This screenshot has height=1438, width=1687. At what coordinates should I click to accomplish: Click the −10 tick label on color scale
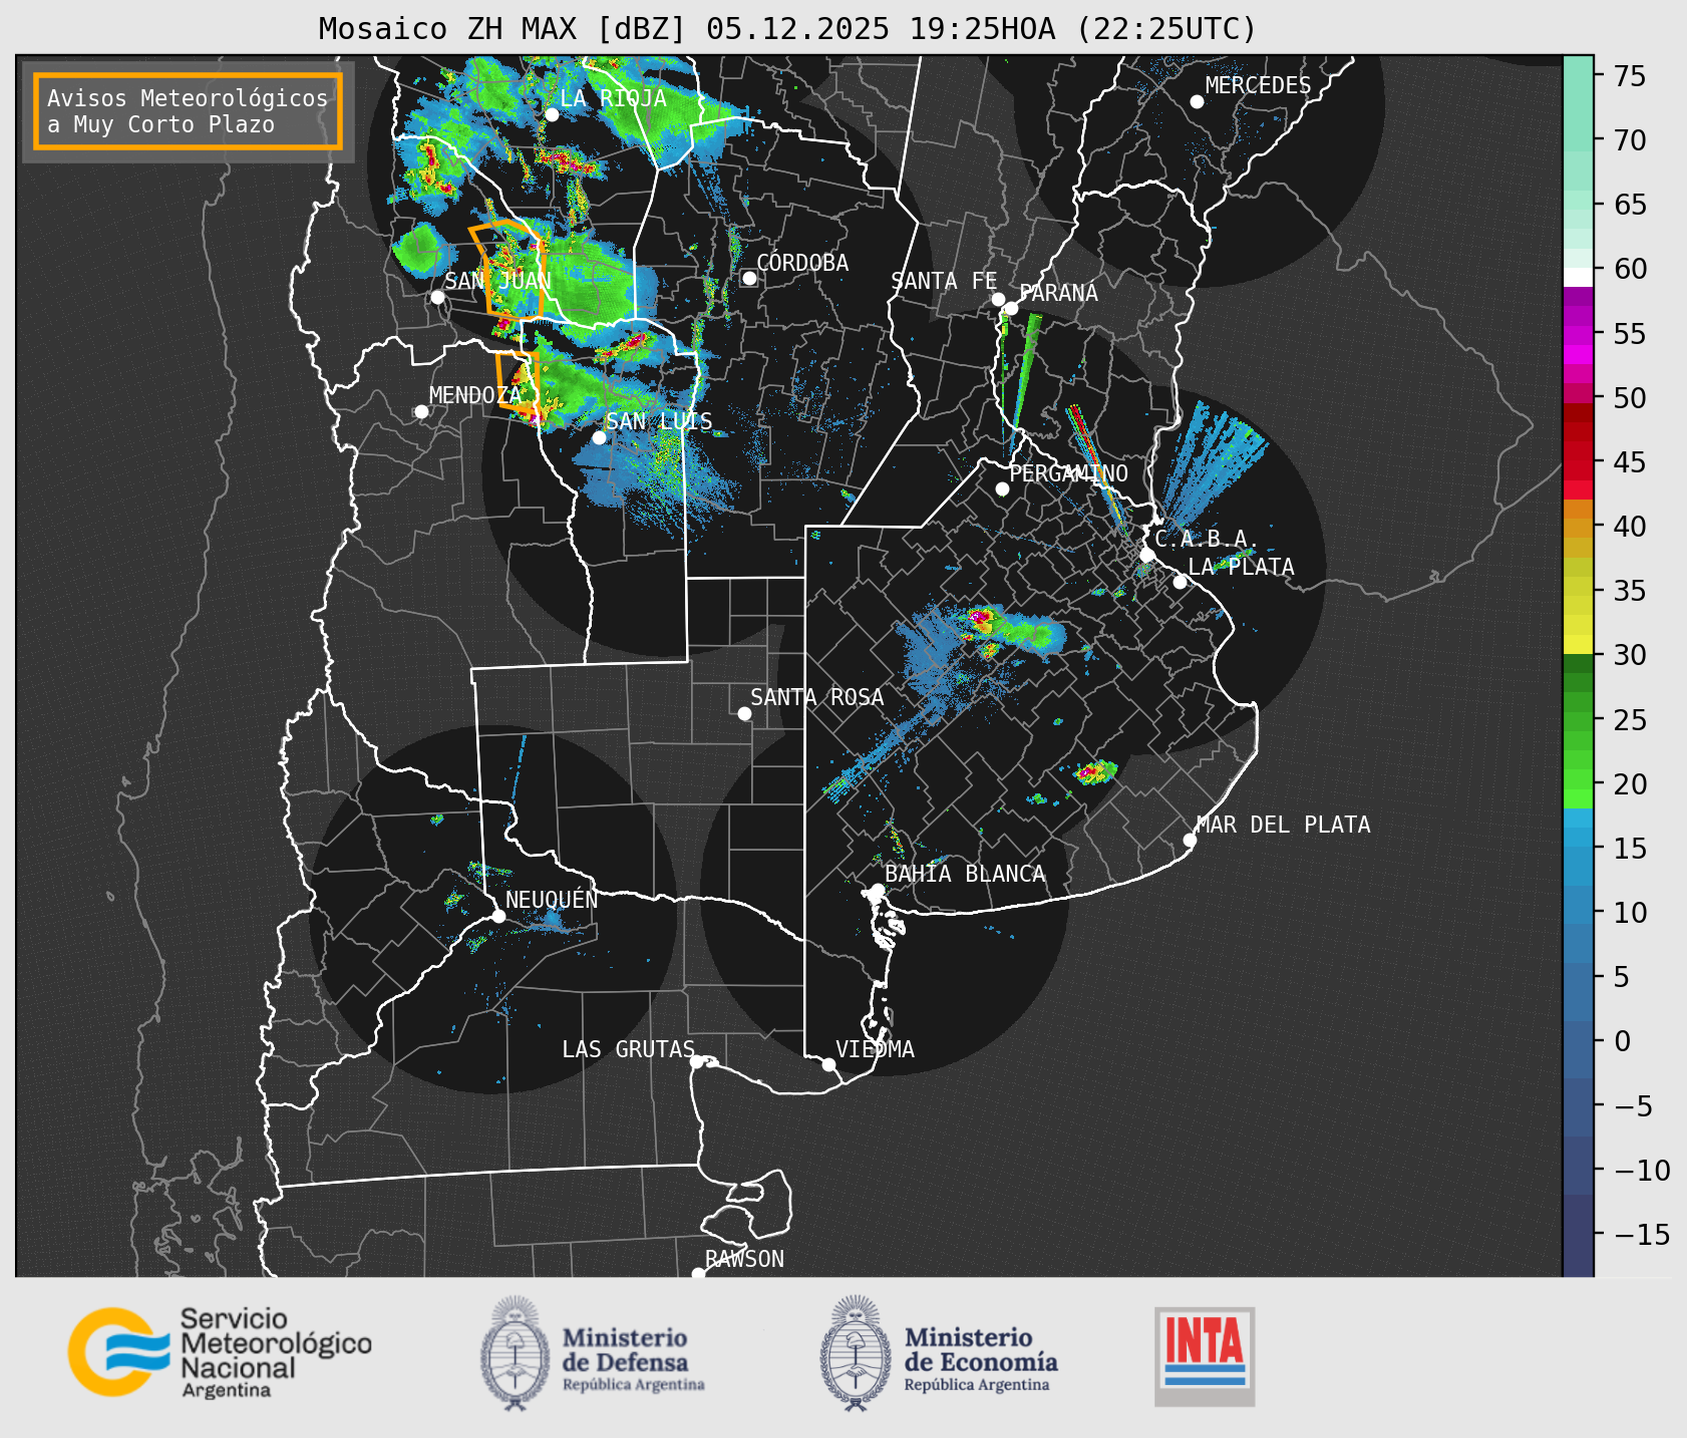1642,1170
